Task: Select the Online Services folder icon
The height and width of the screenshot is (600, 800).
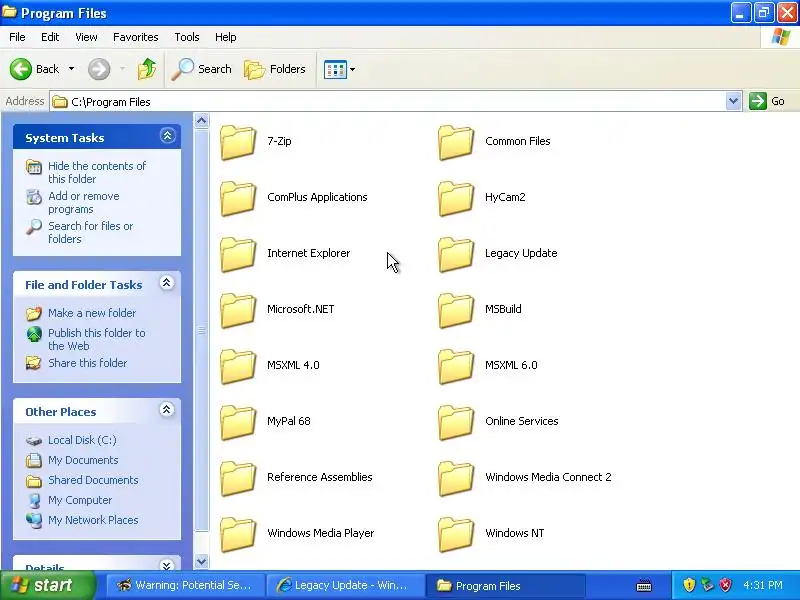Action: [x=456, y=422]
